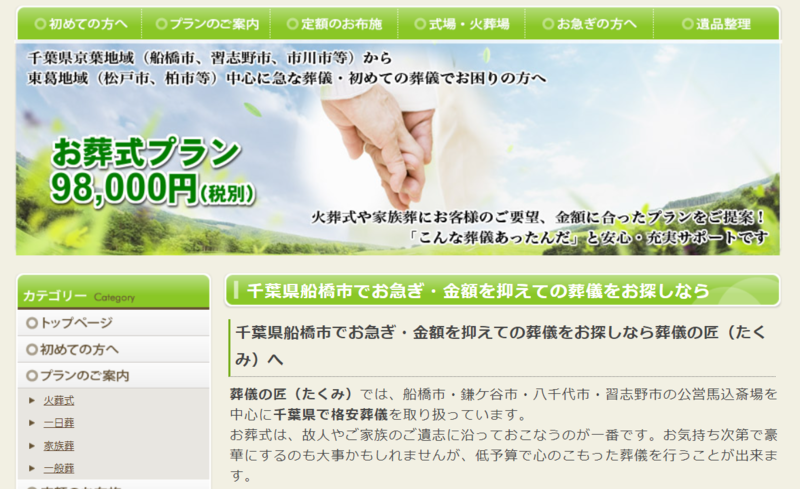Open the 家族葬 plan link
This screenshot has height=489, width=800.
59,446
